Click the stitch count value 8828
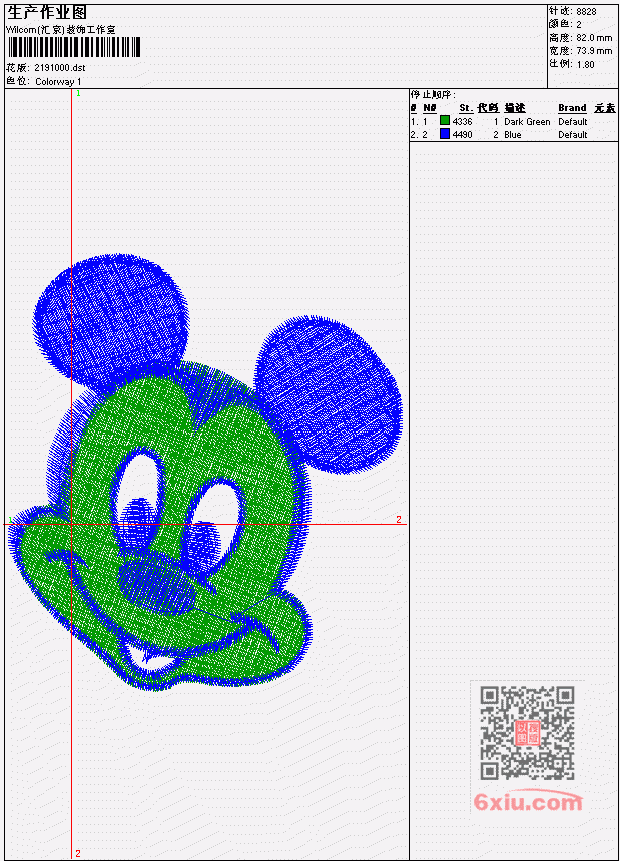Screen dimensions: 620x861 pos(587,11)
